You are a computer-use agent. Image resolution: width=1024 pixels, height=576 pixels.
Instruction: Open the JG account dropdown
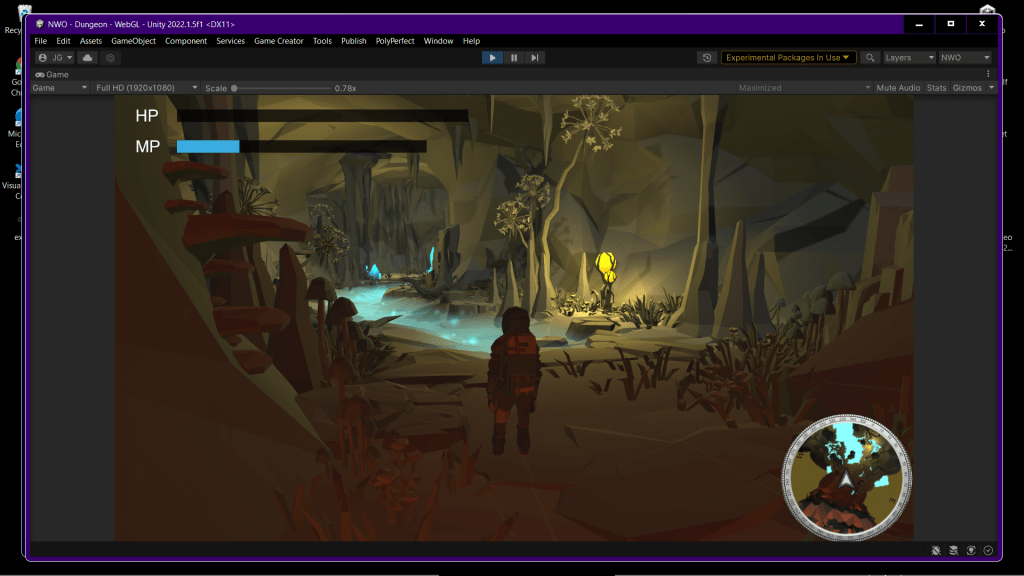[55, 58]
